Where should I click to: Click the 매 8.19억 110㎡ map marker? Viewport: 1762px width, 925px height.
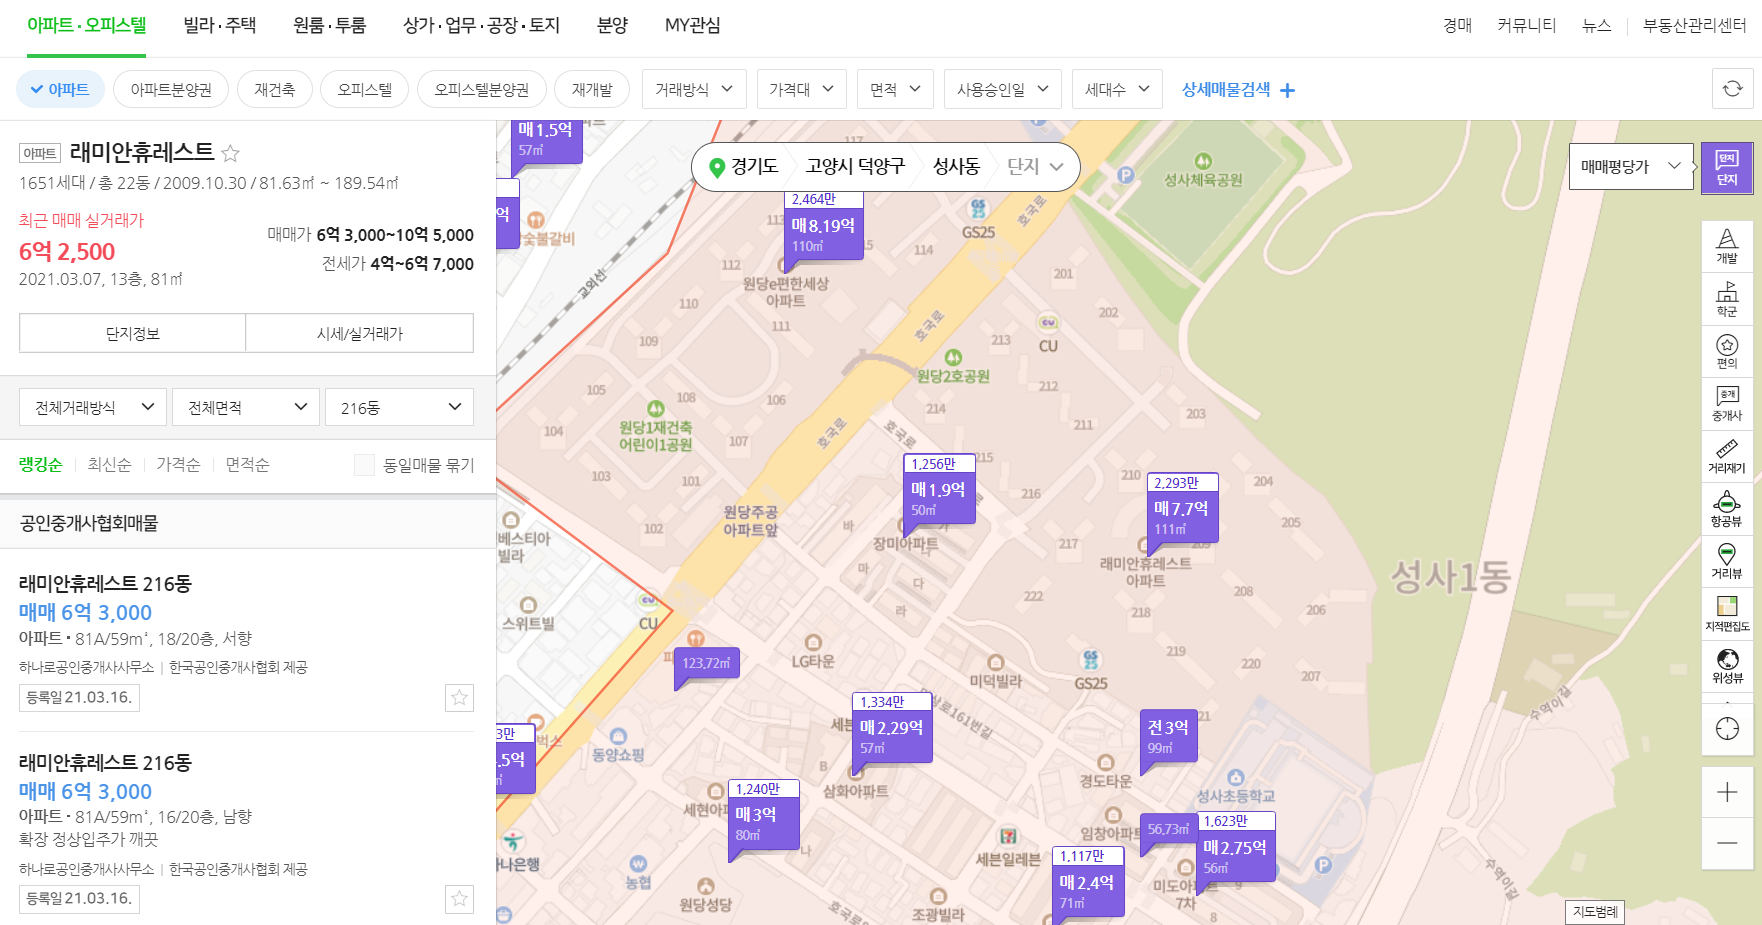point(823,226)
